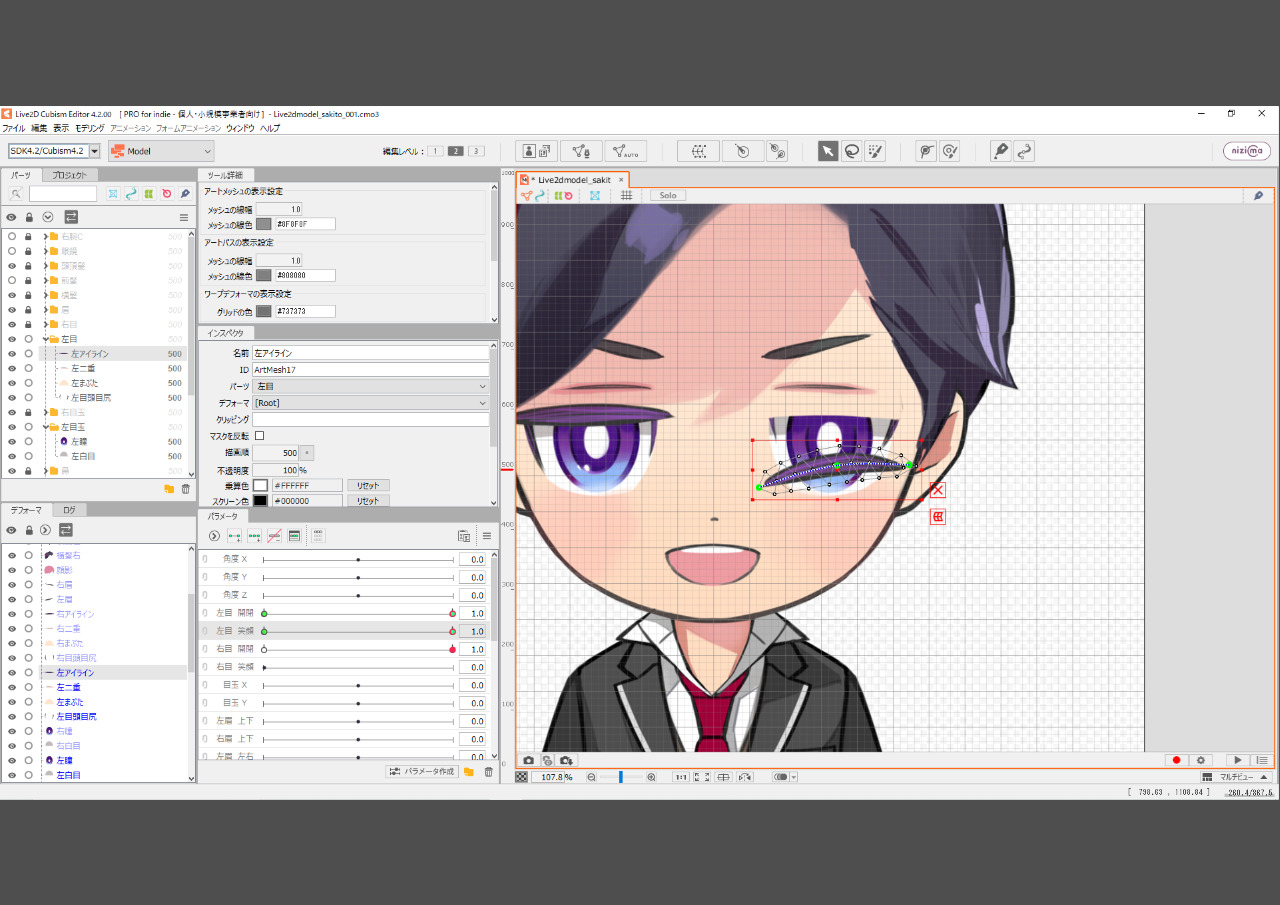Toggle the grid icon in canvas toolbar
1280x905 pixels.
click(x=626, y=195)
